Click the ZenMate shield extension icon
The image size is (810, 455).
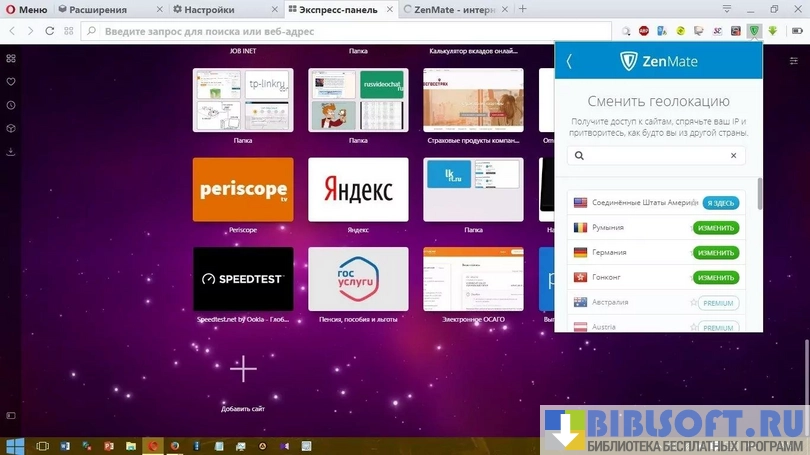click(753, 31)
